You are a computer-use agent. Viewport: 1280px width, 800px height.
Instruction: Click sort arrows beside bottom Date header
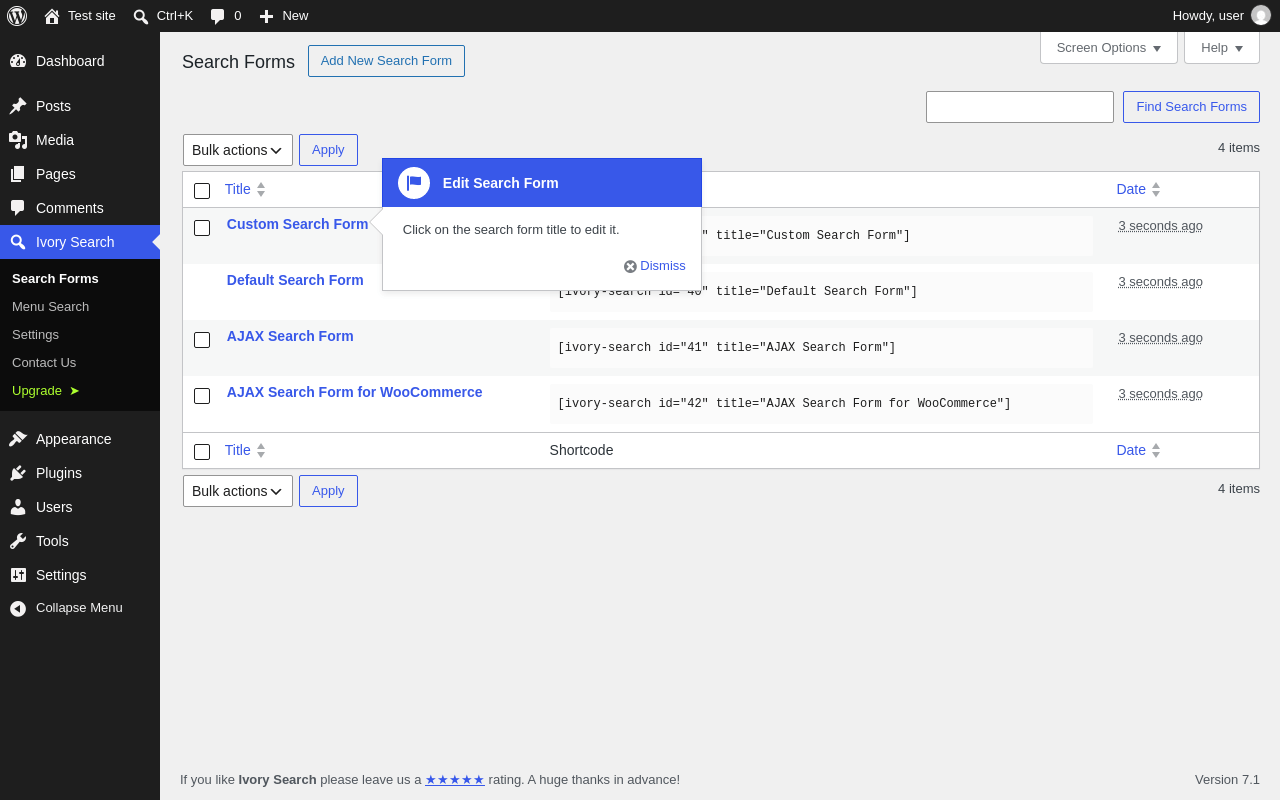[1156, 450]
